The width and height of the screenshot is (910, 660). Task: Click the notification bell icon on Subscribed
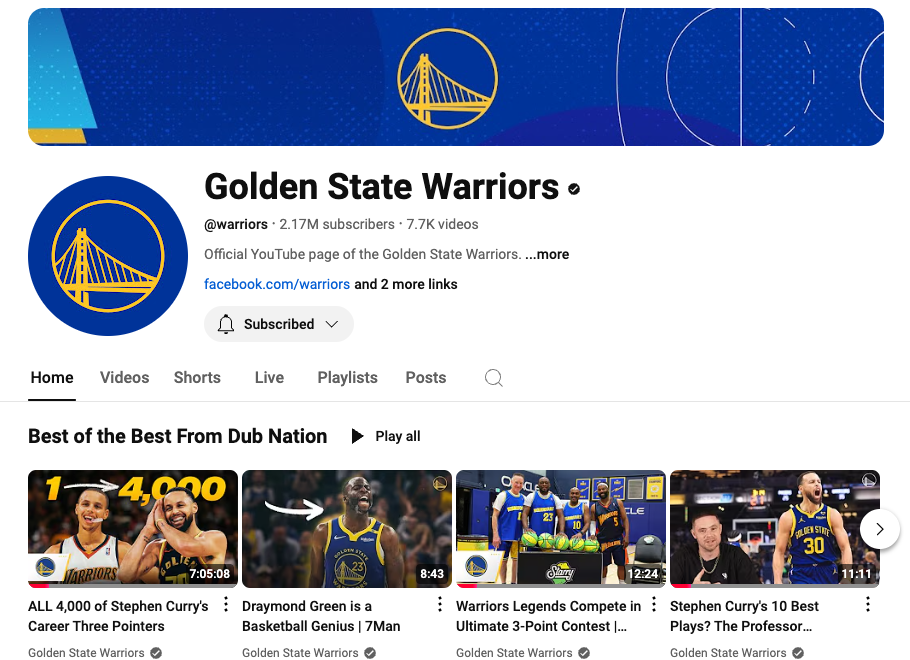(226, 324)
